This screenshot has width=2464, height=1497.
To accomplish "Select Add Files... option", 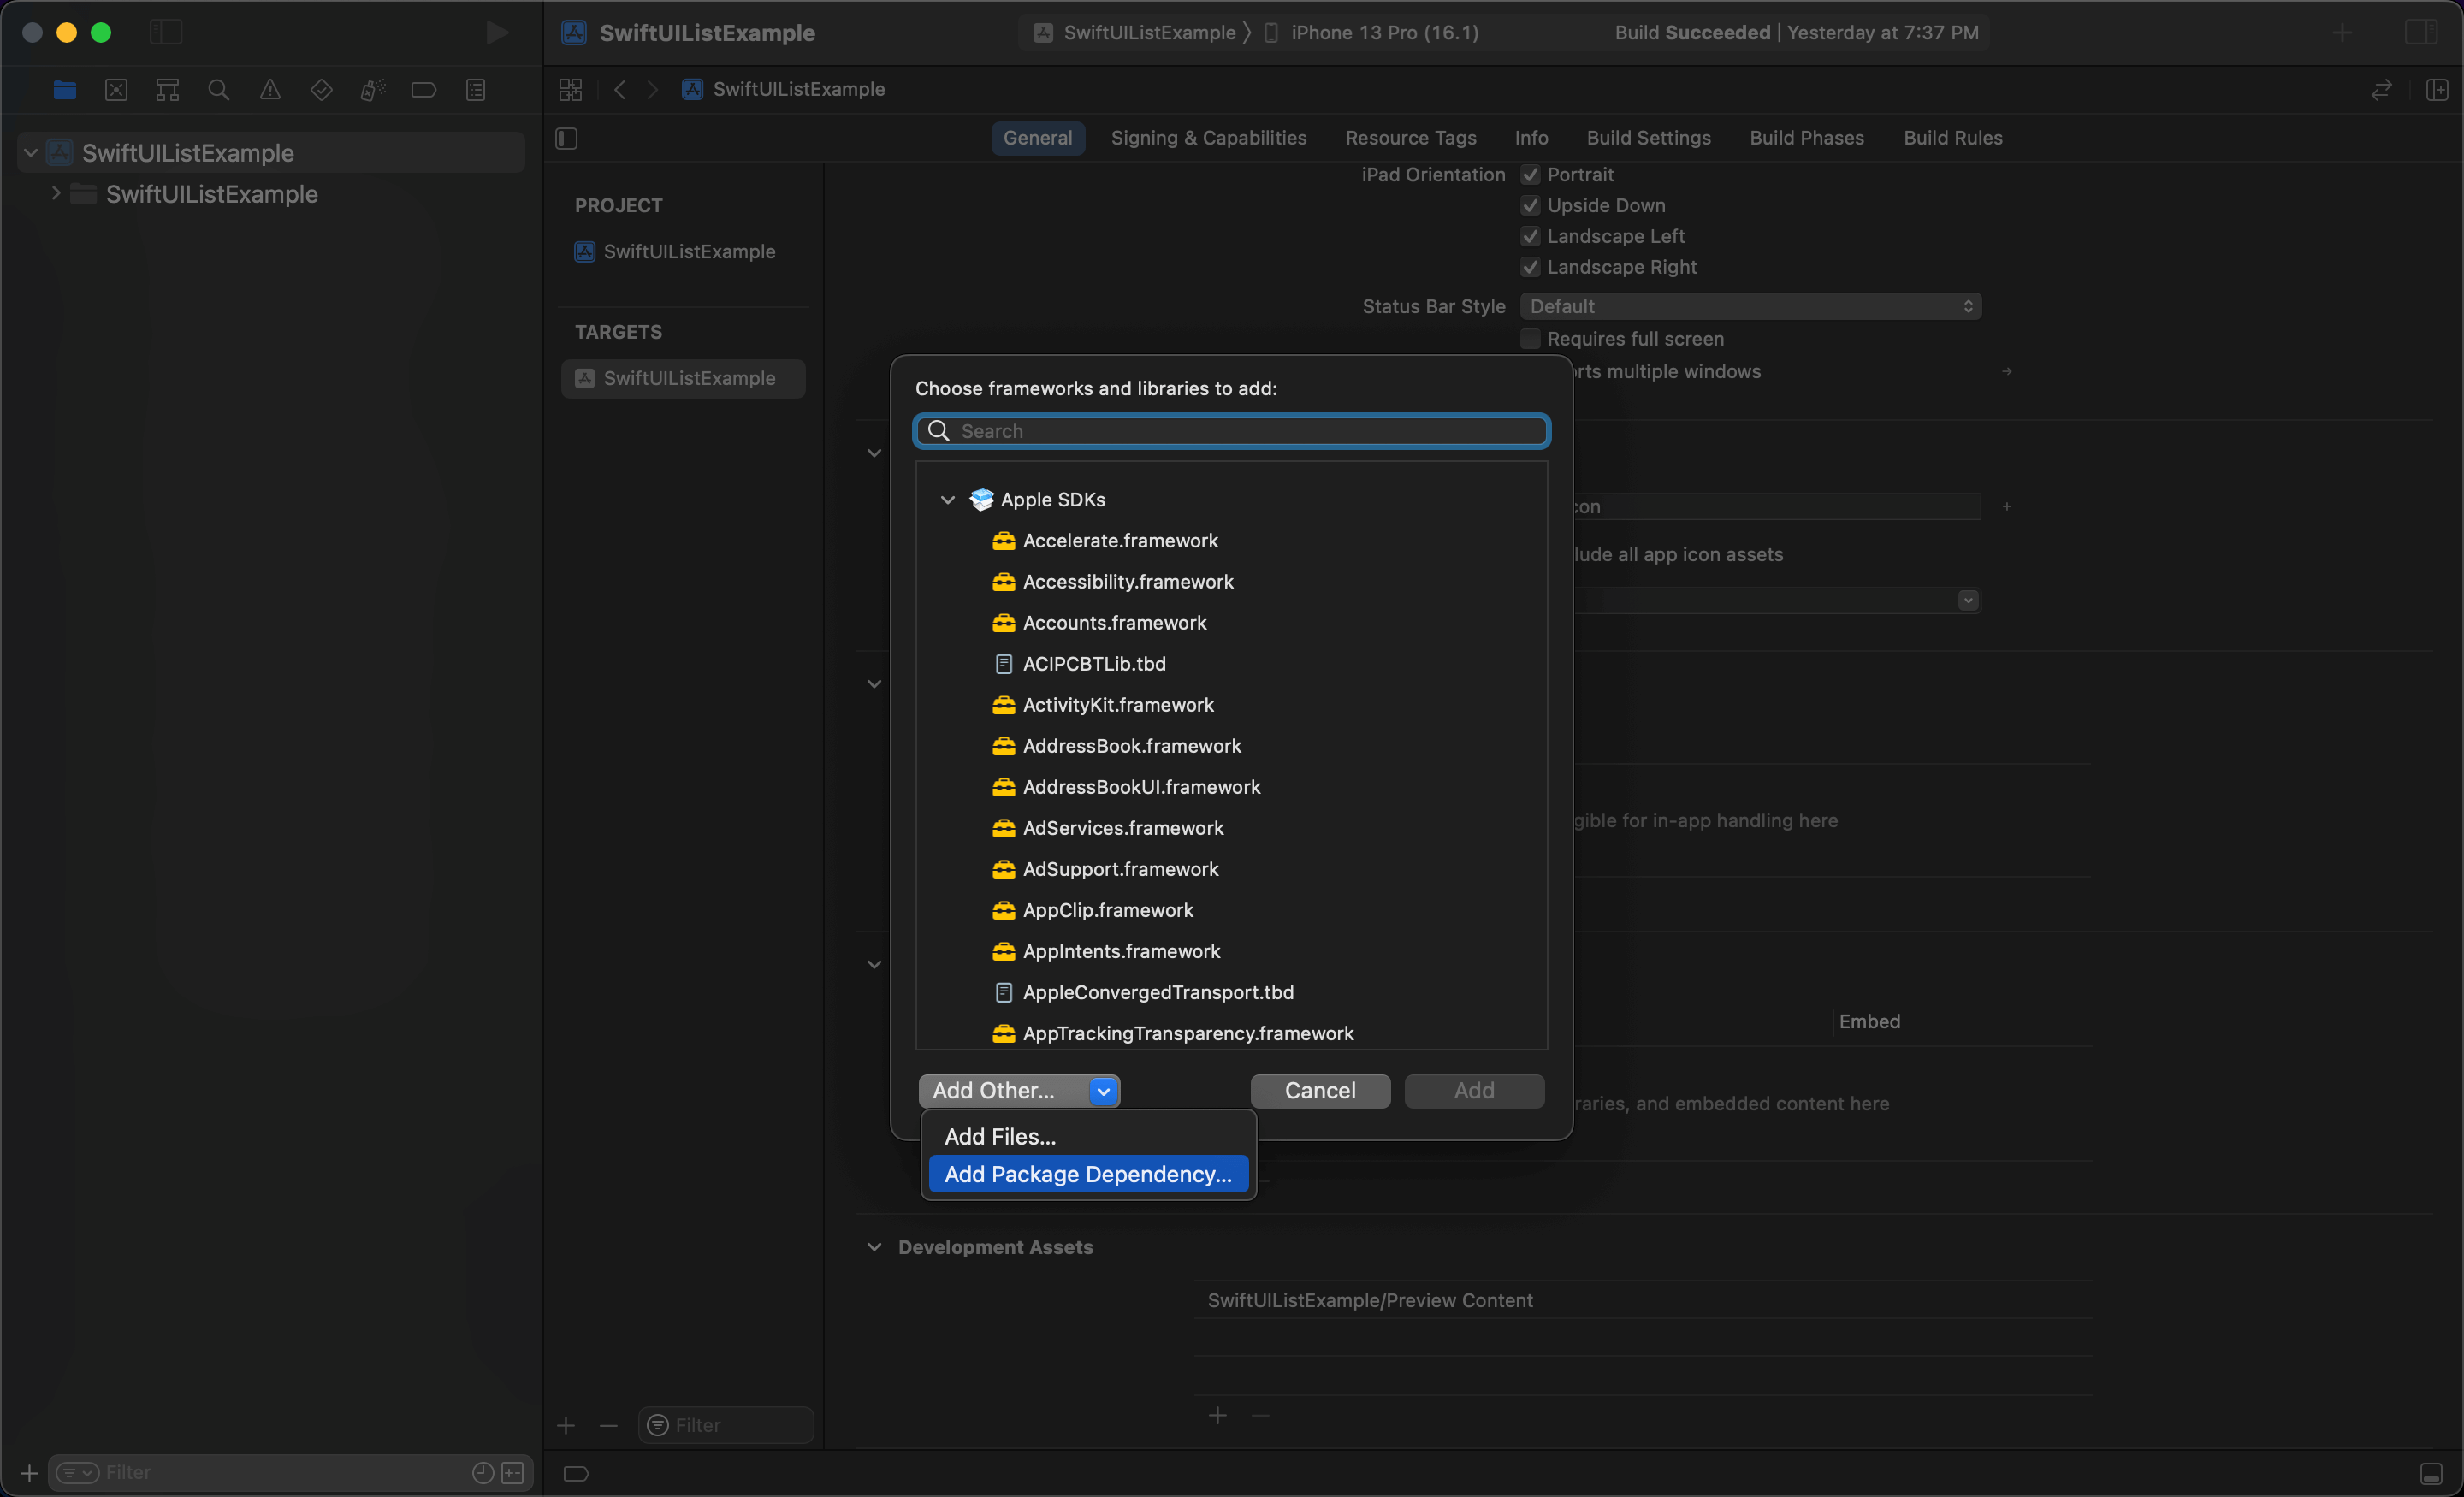I will point(1000,1136).
